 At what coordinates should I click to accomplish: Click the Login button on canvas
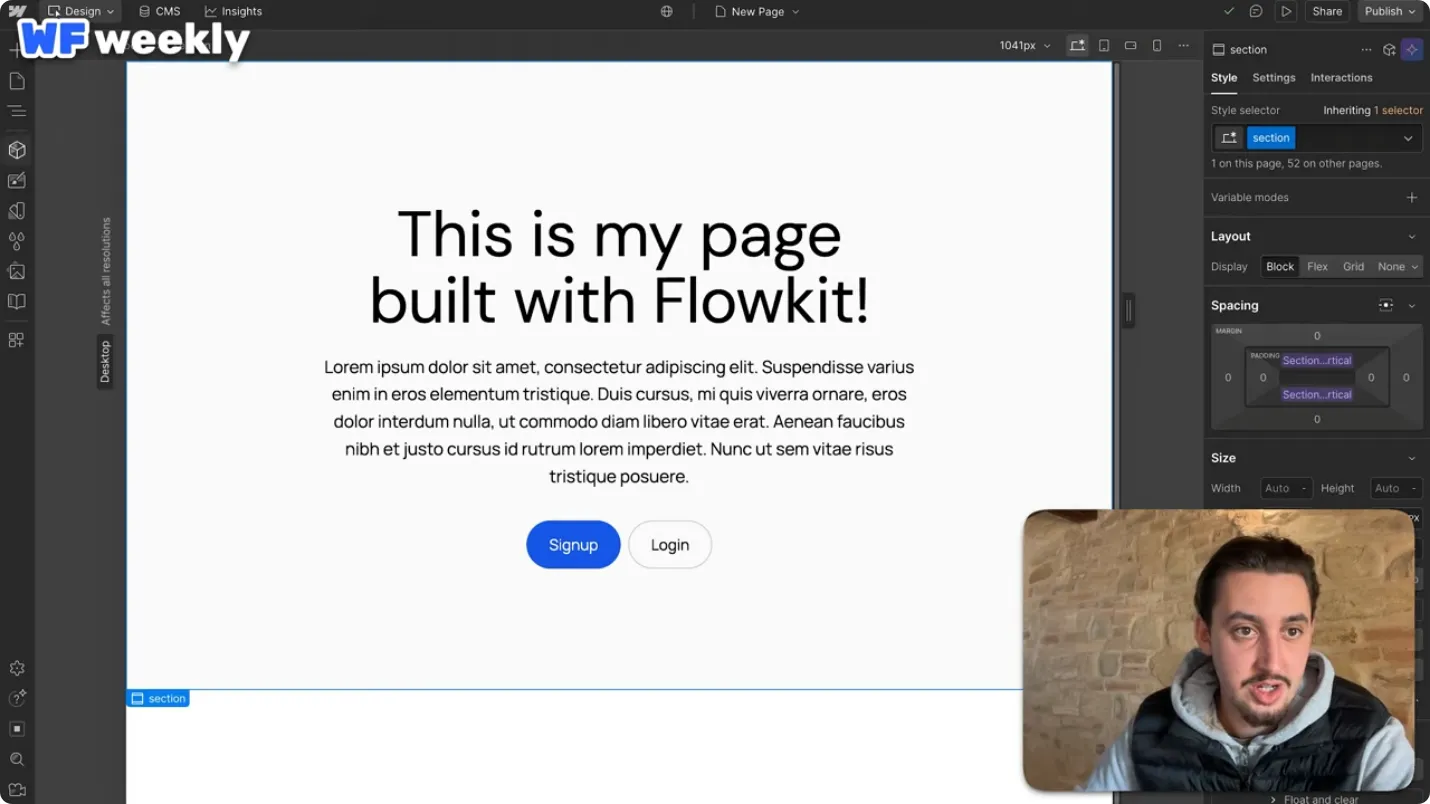click(670, 545)
